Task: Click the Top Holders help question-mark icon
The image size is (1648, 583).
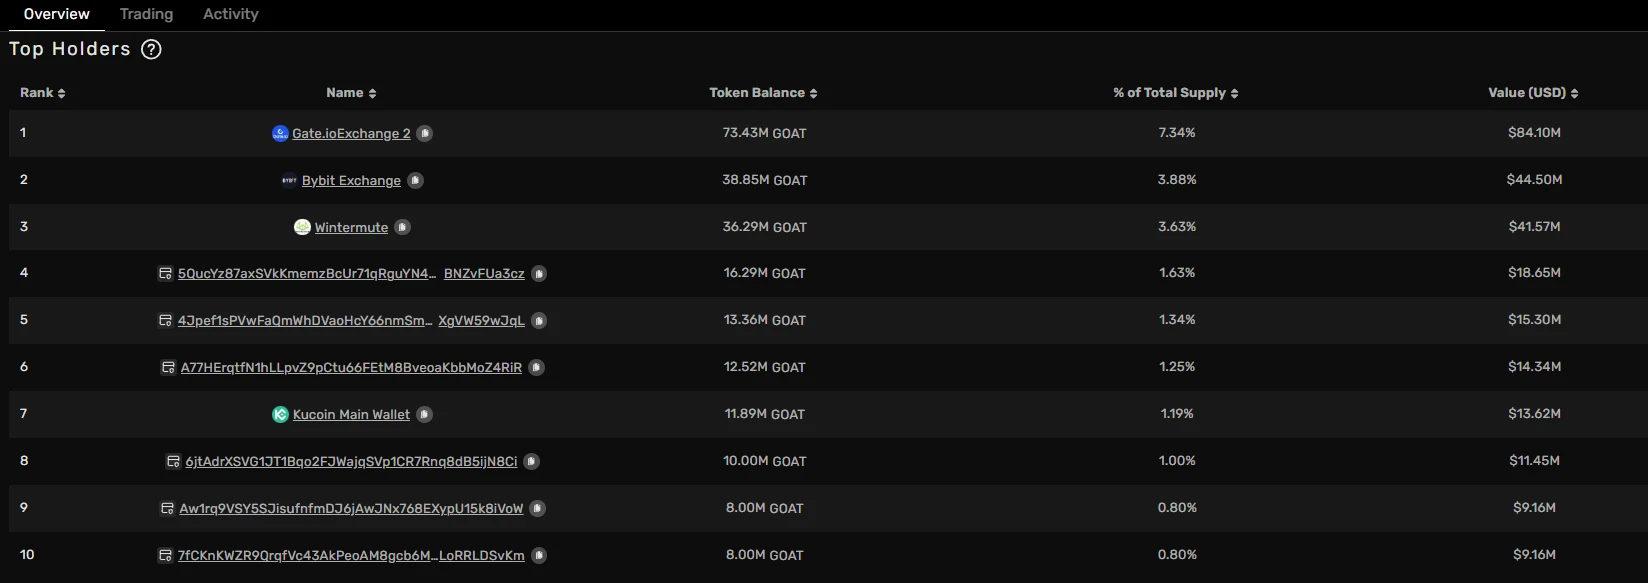Action: [151, 49]
